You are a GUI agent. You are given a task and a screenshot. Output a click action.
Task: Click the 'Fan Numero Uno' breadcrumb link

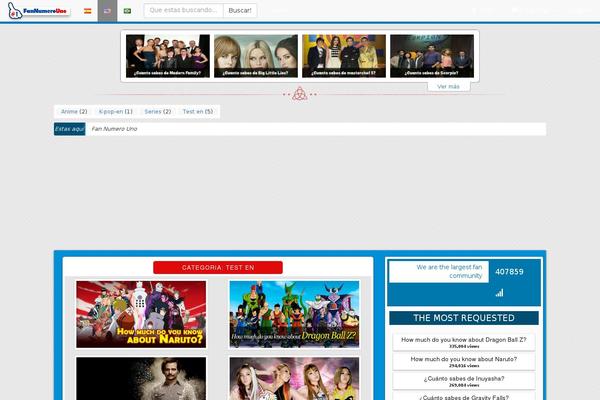114,129
